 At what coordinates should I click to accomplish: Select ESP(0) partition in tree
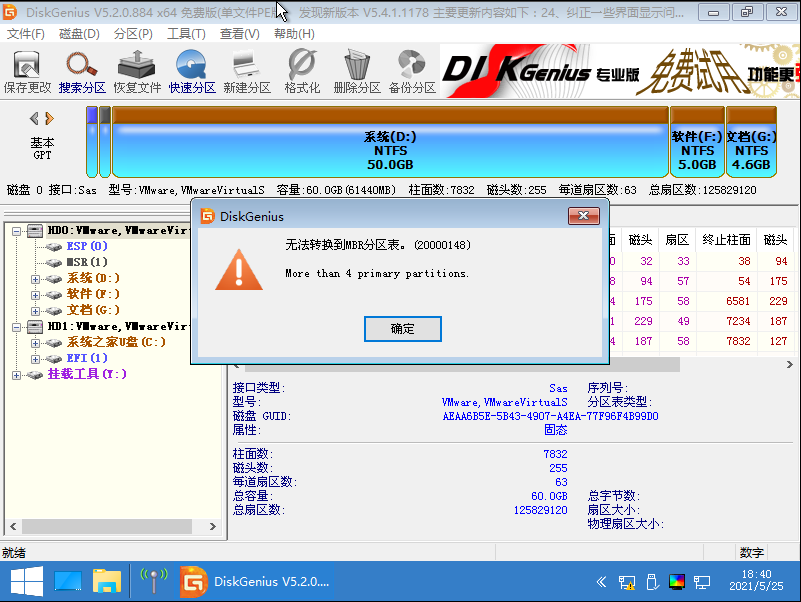87,246
